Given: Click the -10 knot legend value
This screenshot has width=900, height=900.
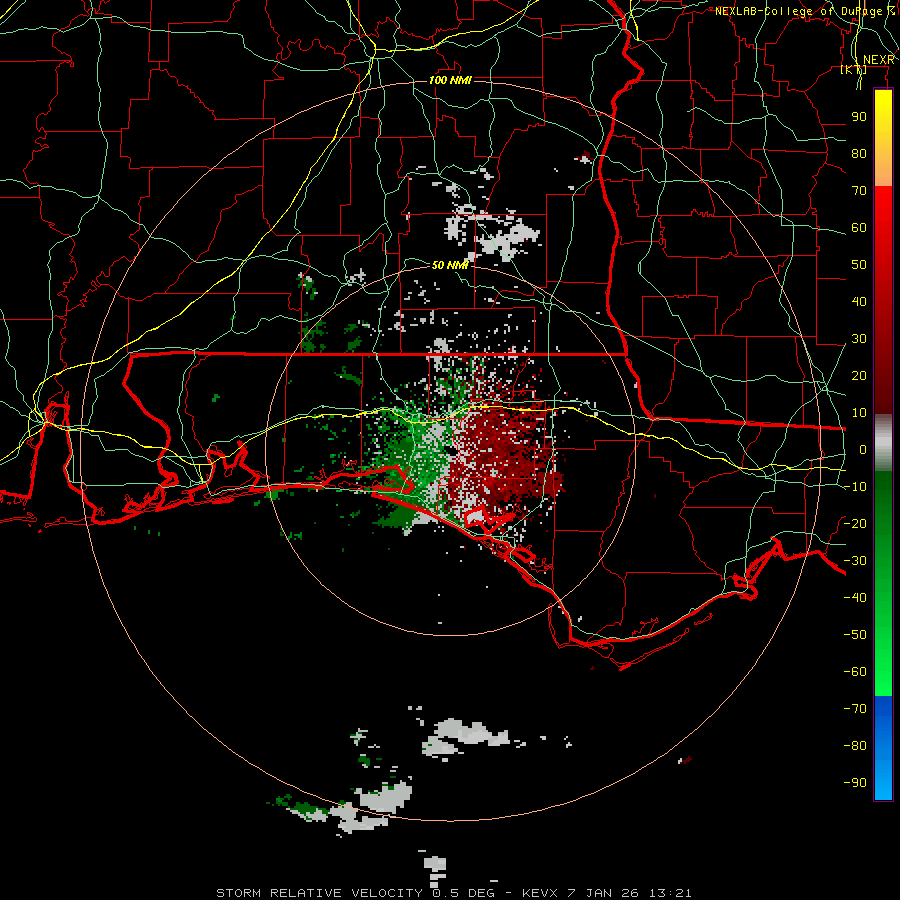Looking at the screenshot, I should coord(855,487).
